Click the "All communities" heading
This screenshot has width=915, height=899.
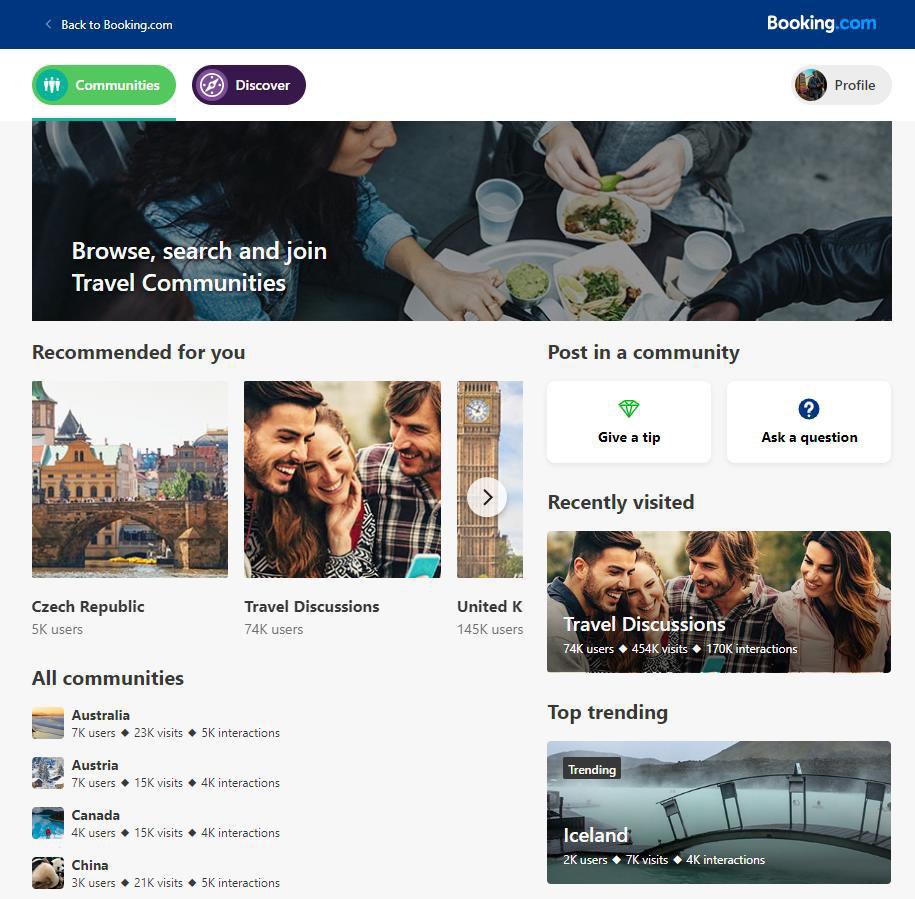108,678
